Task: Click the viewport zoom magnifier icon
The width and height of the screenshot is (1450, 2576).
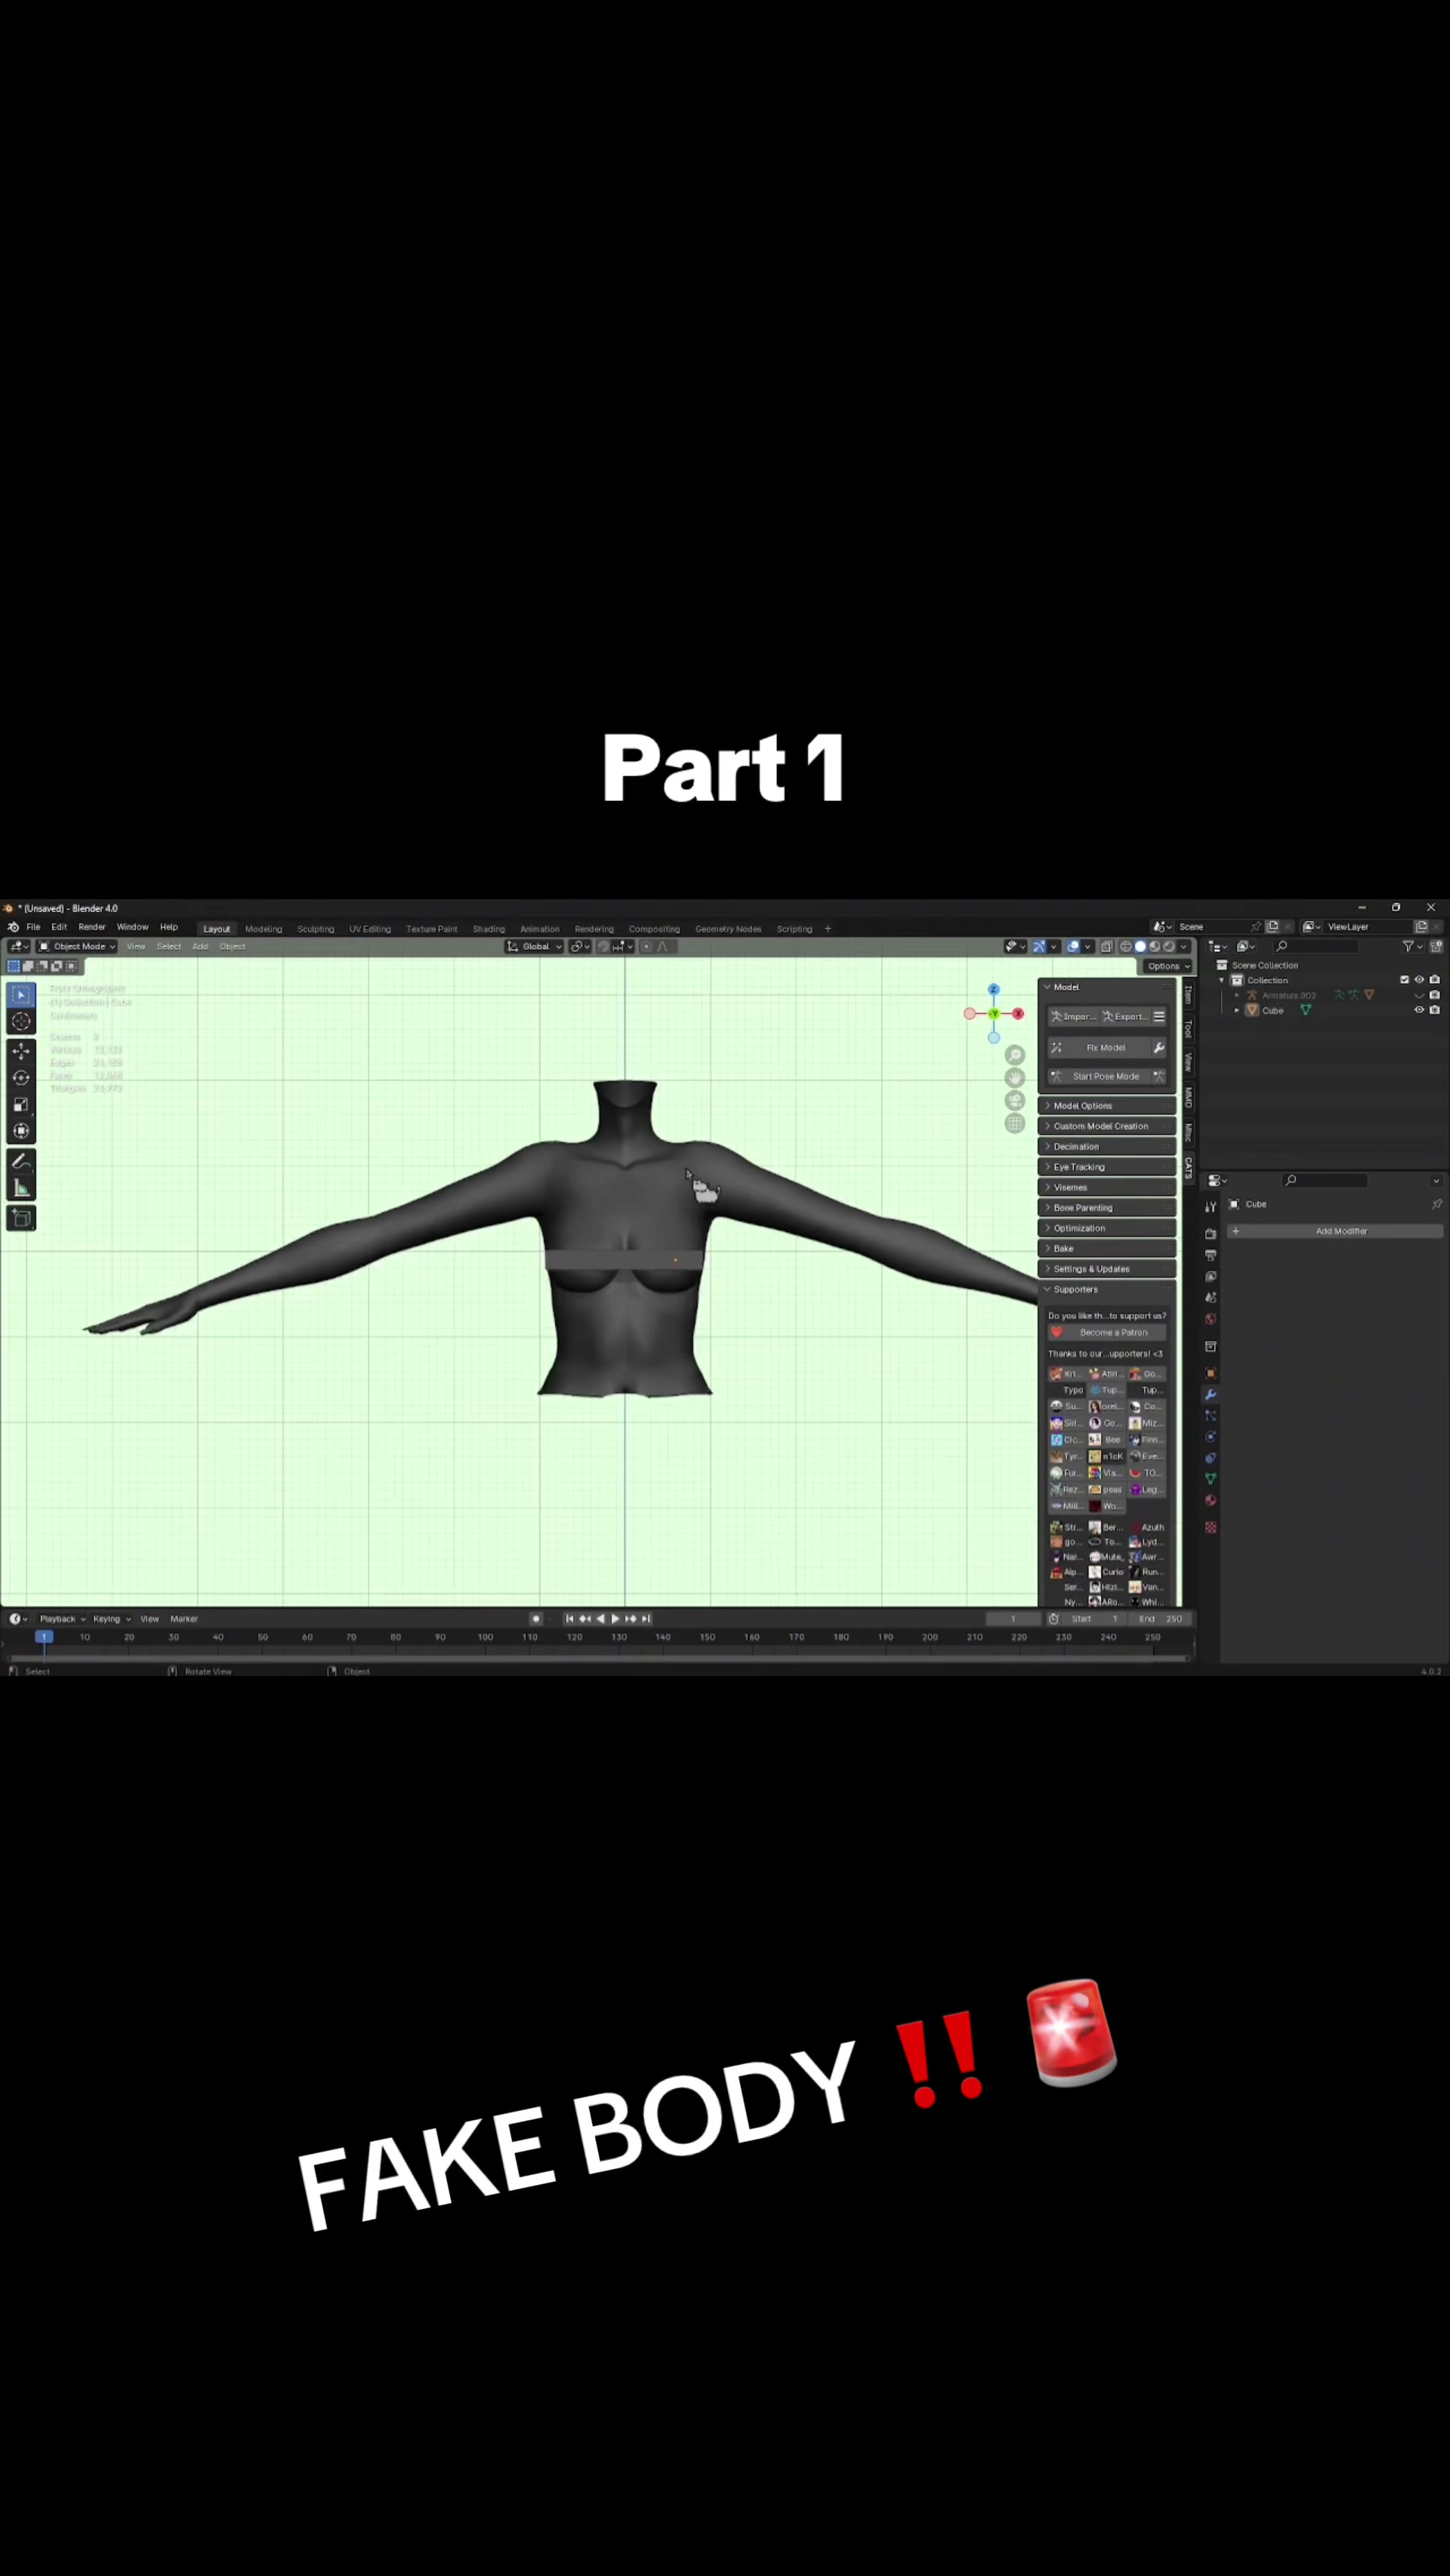Action: (x=1014, y=1056)
